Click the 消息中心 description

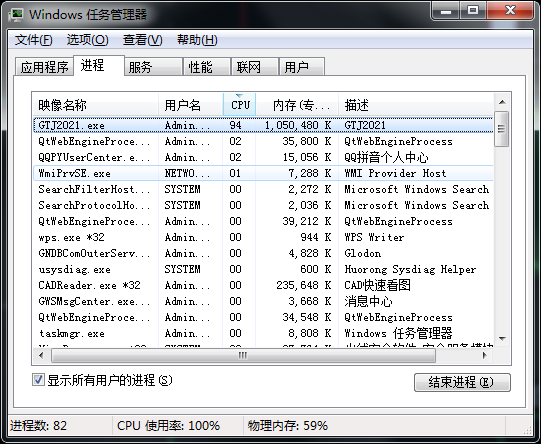point(368,301)
